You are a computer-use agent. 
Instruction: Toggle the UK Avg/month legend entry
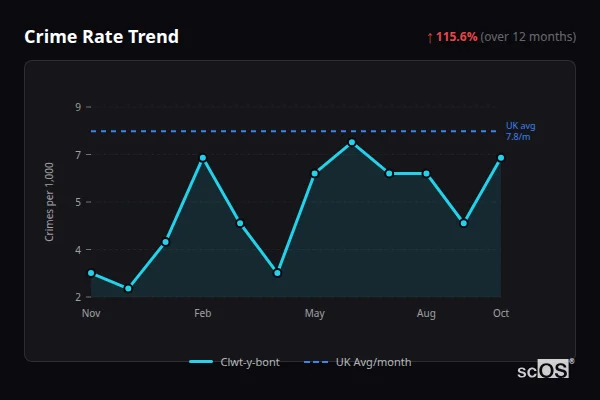(x=357, y=362)
